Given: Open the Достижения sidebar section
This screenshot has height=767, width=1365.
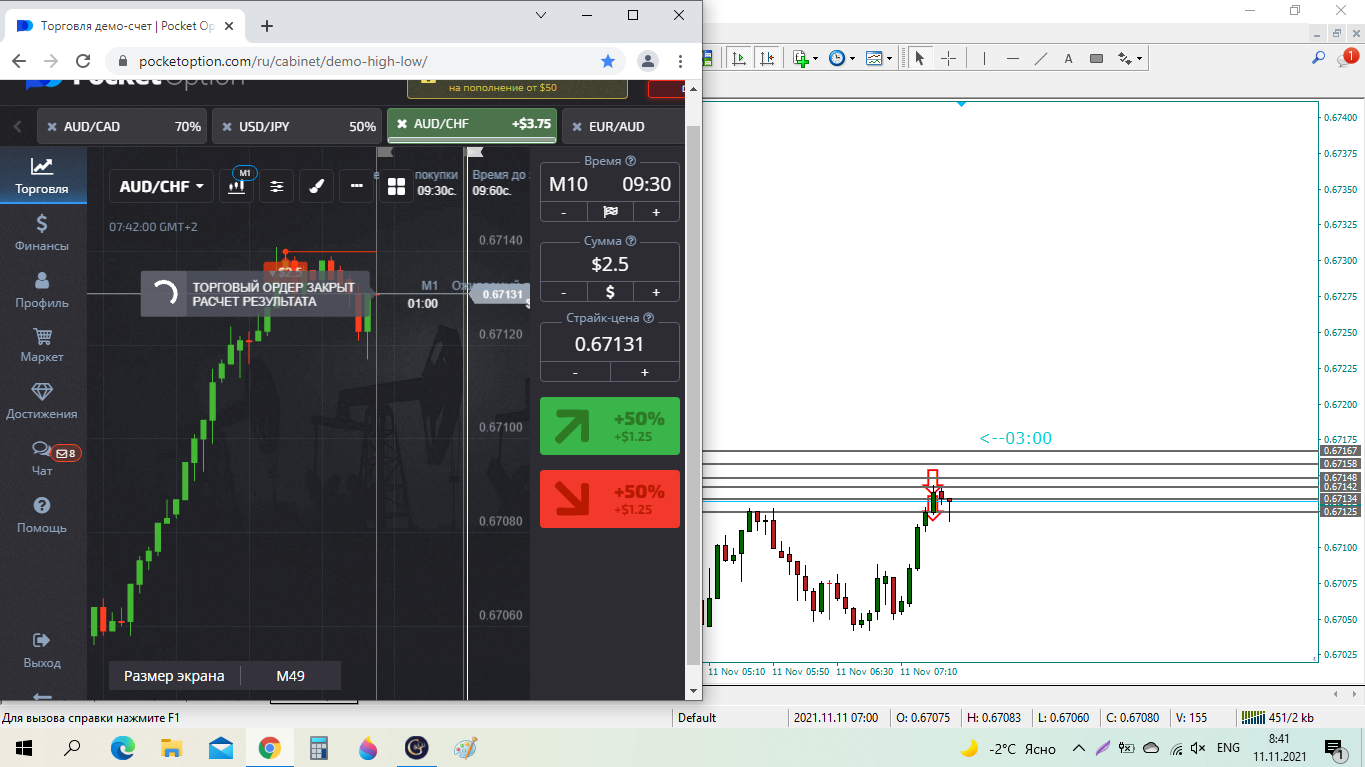Looking at the screenshot, I should 42,401.
